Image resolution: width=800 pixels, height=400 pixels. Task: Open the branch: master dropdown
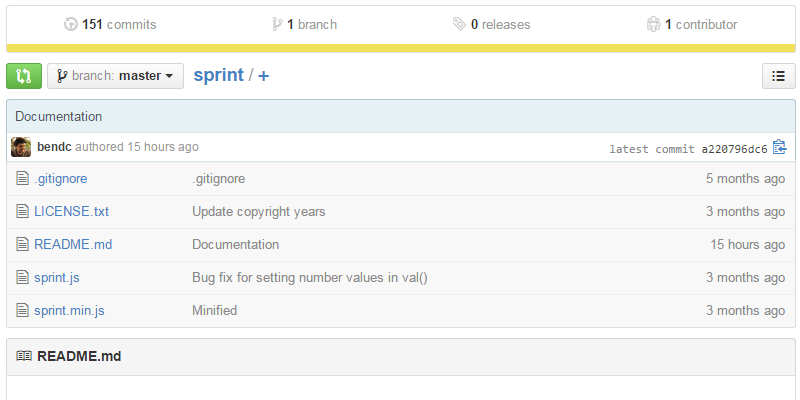[x=115, y=76]
